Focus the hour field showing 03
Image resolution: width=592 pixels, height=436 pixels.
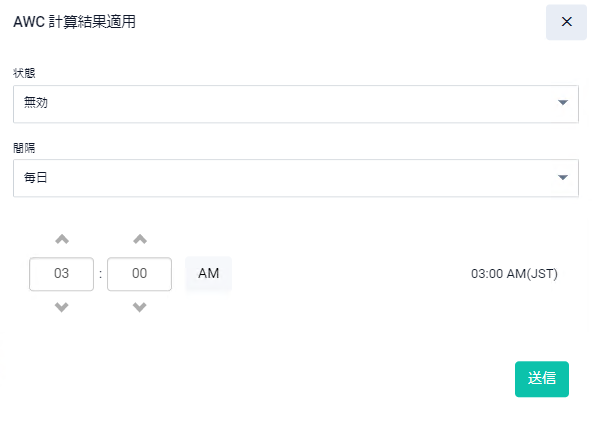(x=62, y=274)
